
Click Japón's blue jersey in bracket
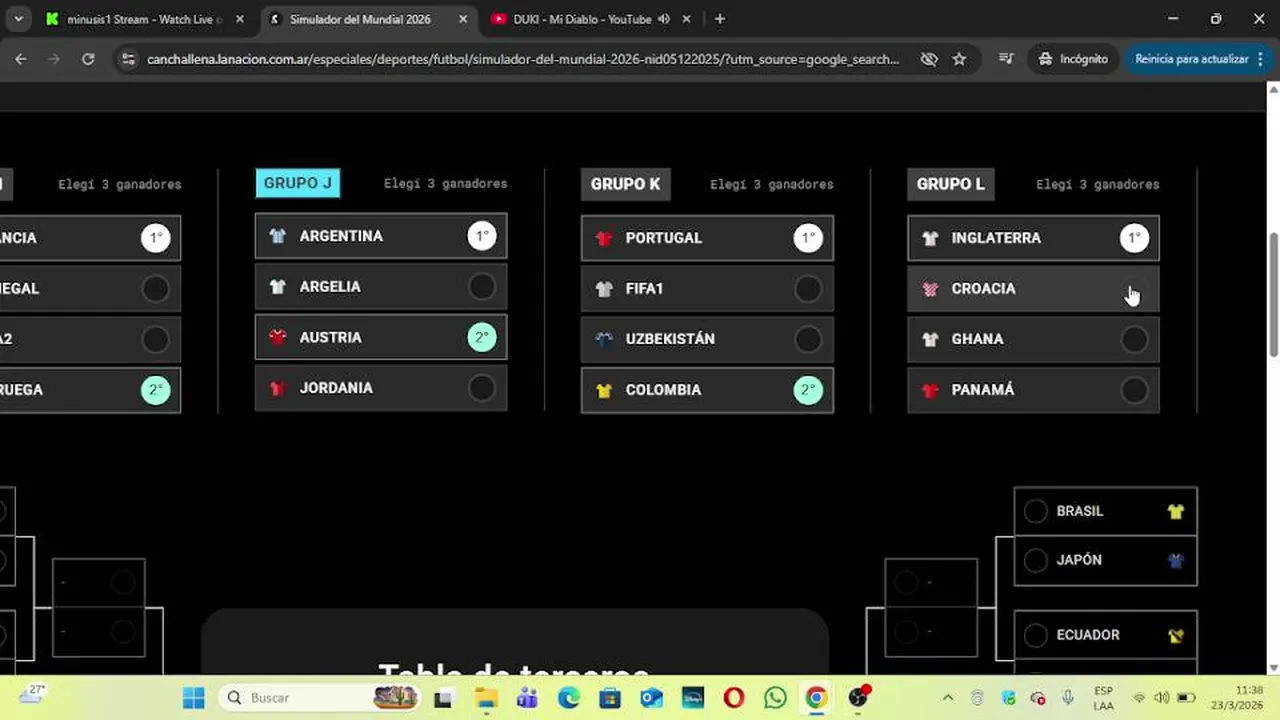click(x=1176, y=560)
